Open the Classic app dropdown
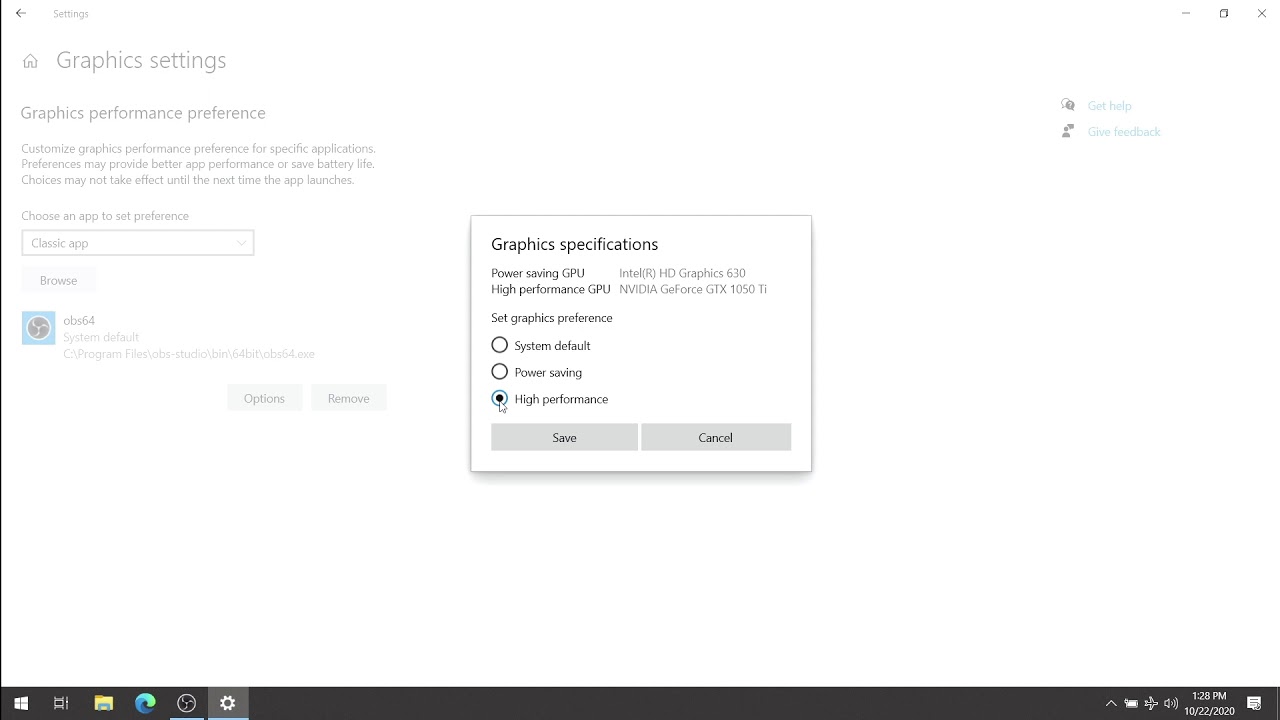 [138, 243]
